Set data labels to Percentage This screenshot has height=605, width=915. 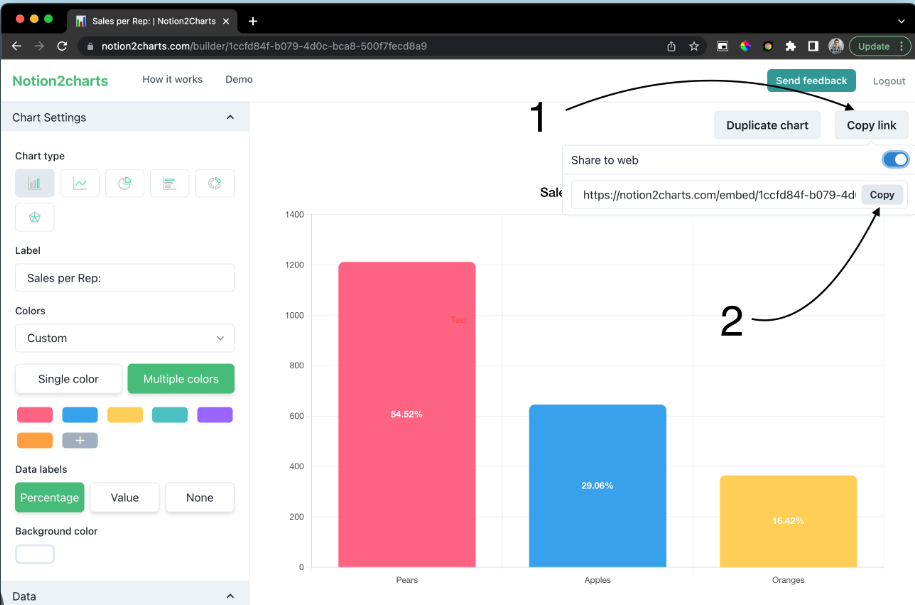pos(50,498)
